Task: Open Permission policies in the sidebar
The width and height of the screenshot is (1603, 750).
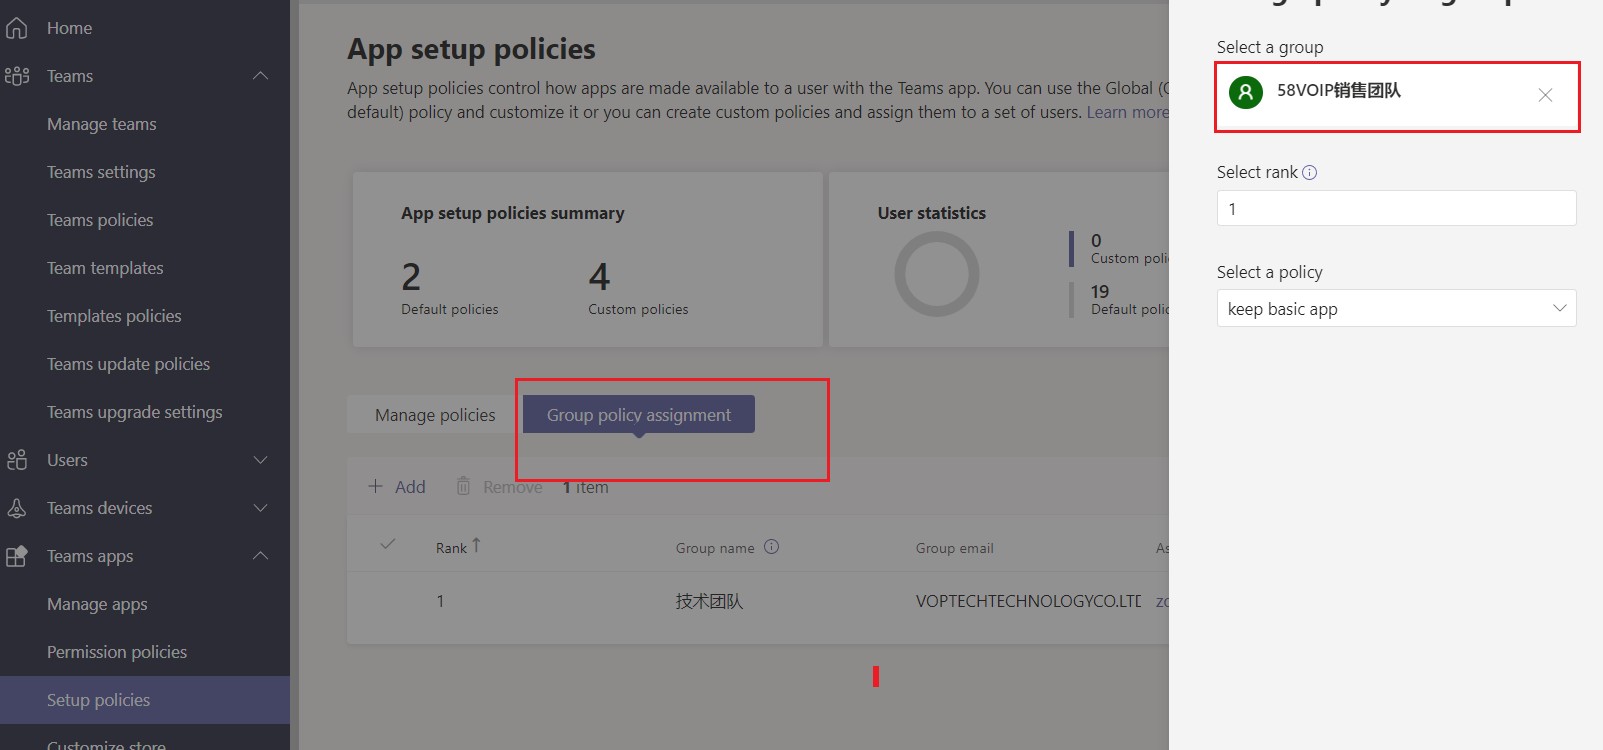Action: coord(117,652)
